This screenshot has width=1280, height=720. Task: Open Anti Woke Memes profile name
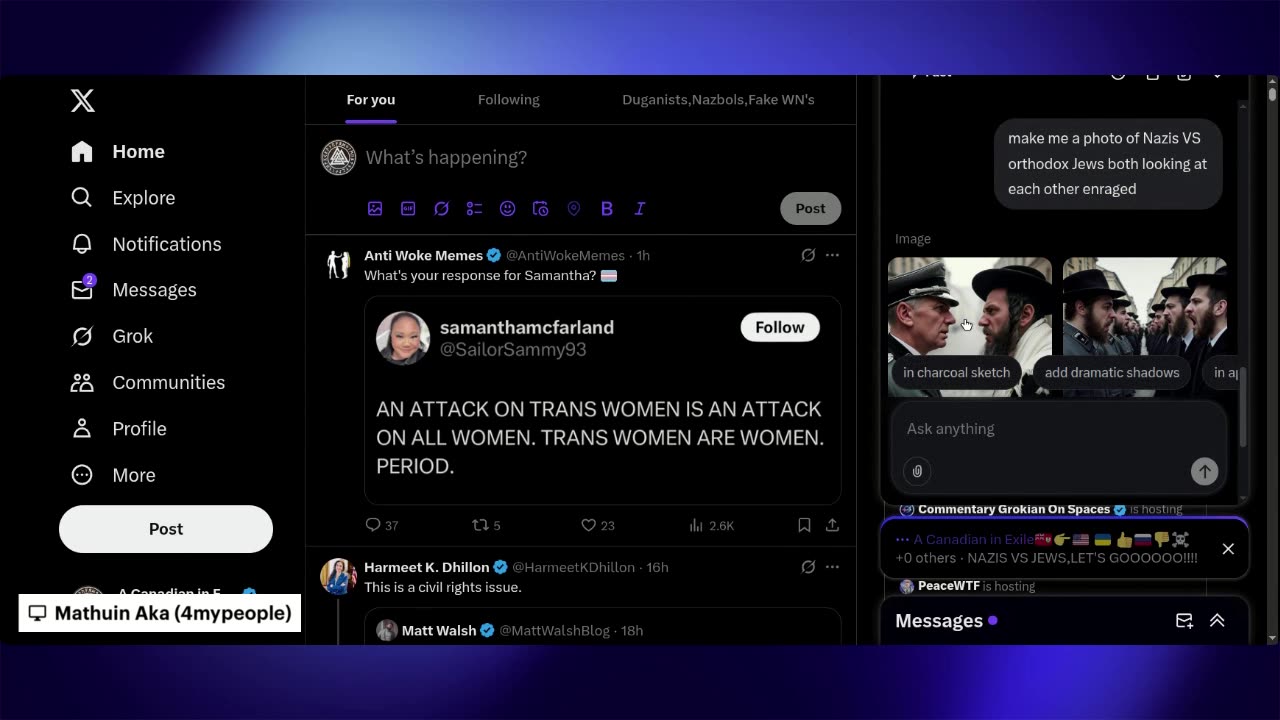click(x=423, y=255)
